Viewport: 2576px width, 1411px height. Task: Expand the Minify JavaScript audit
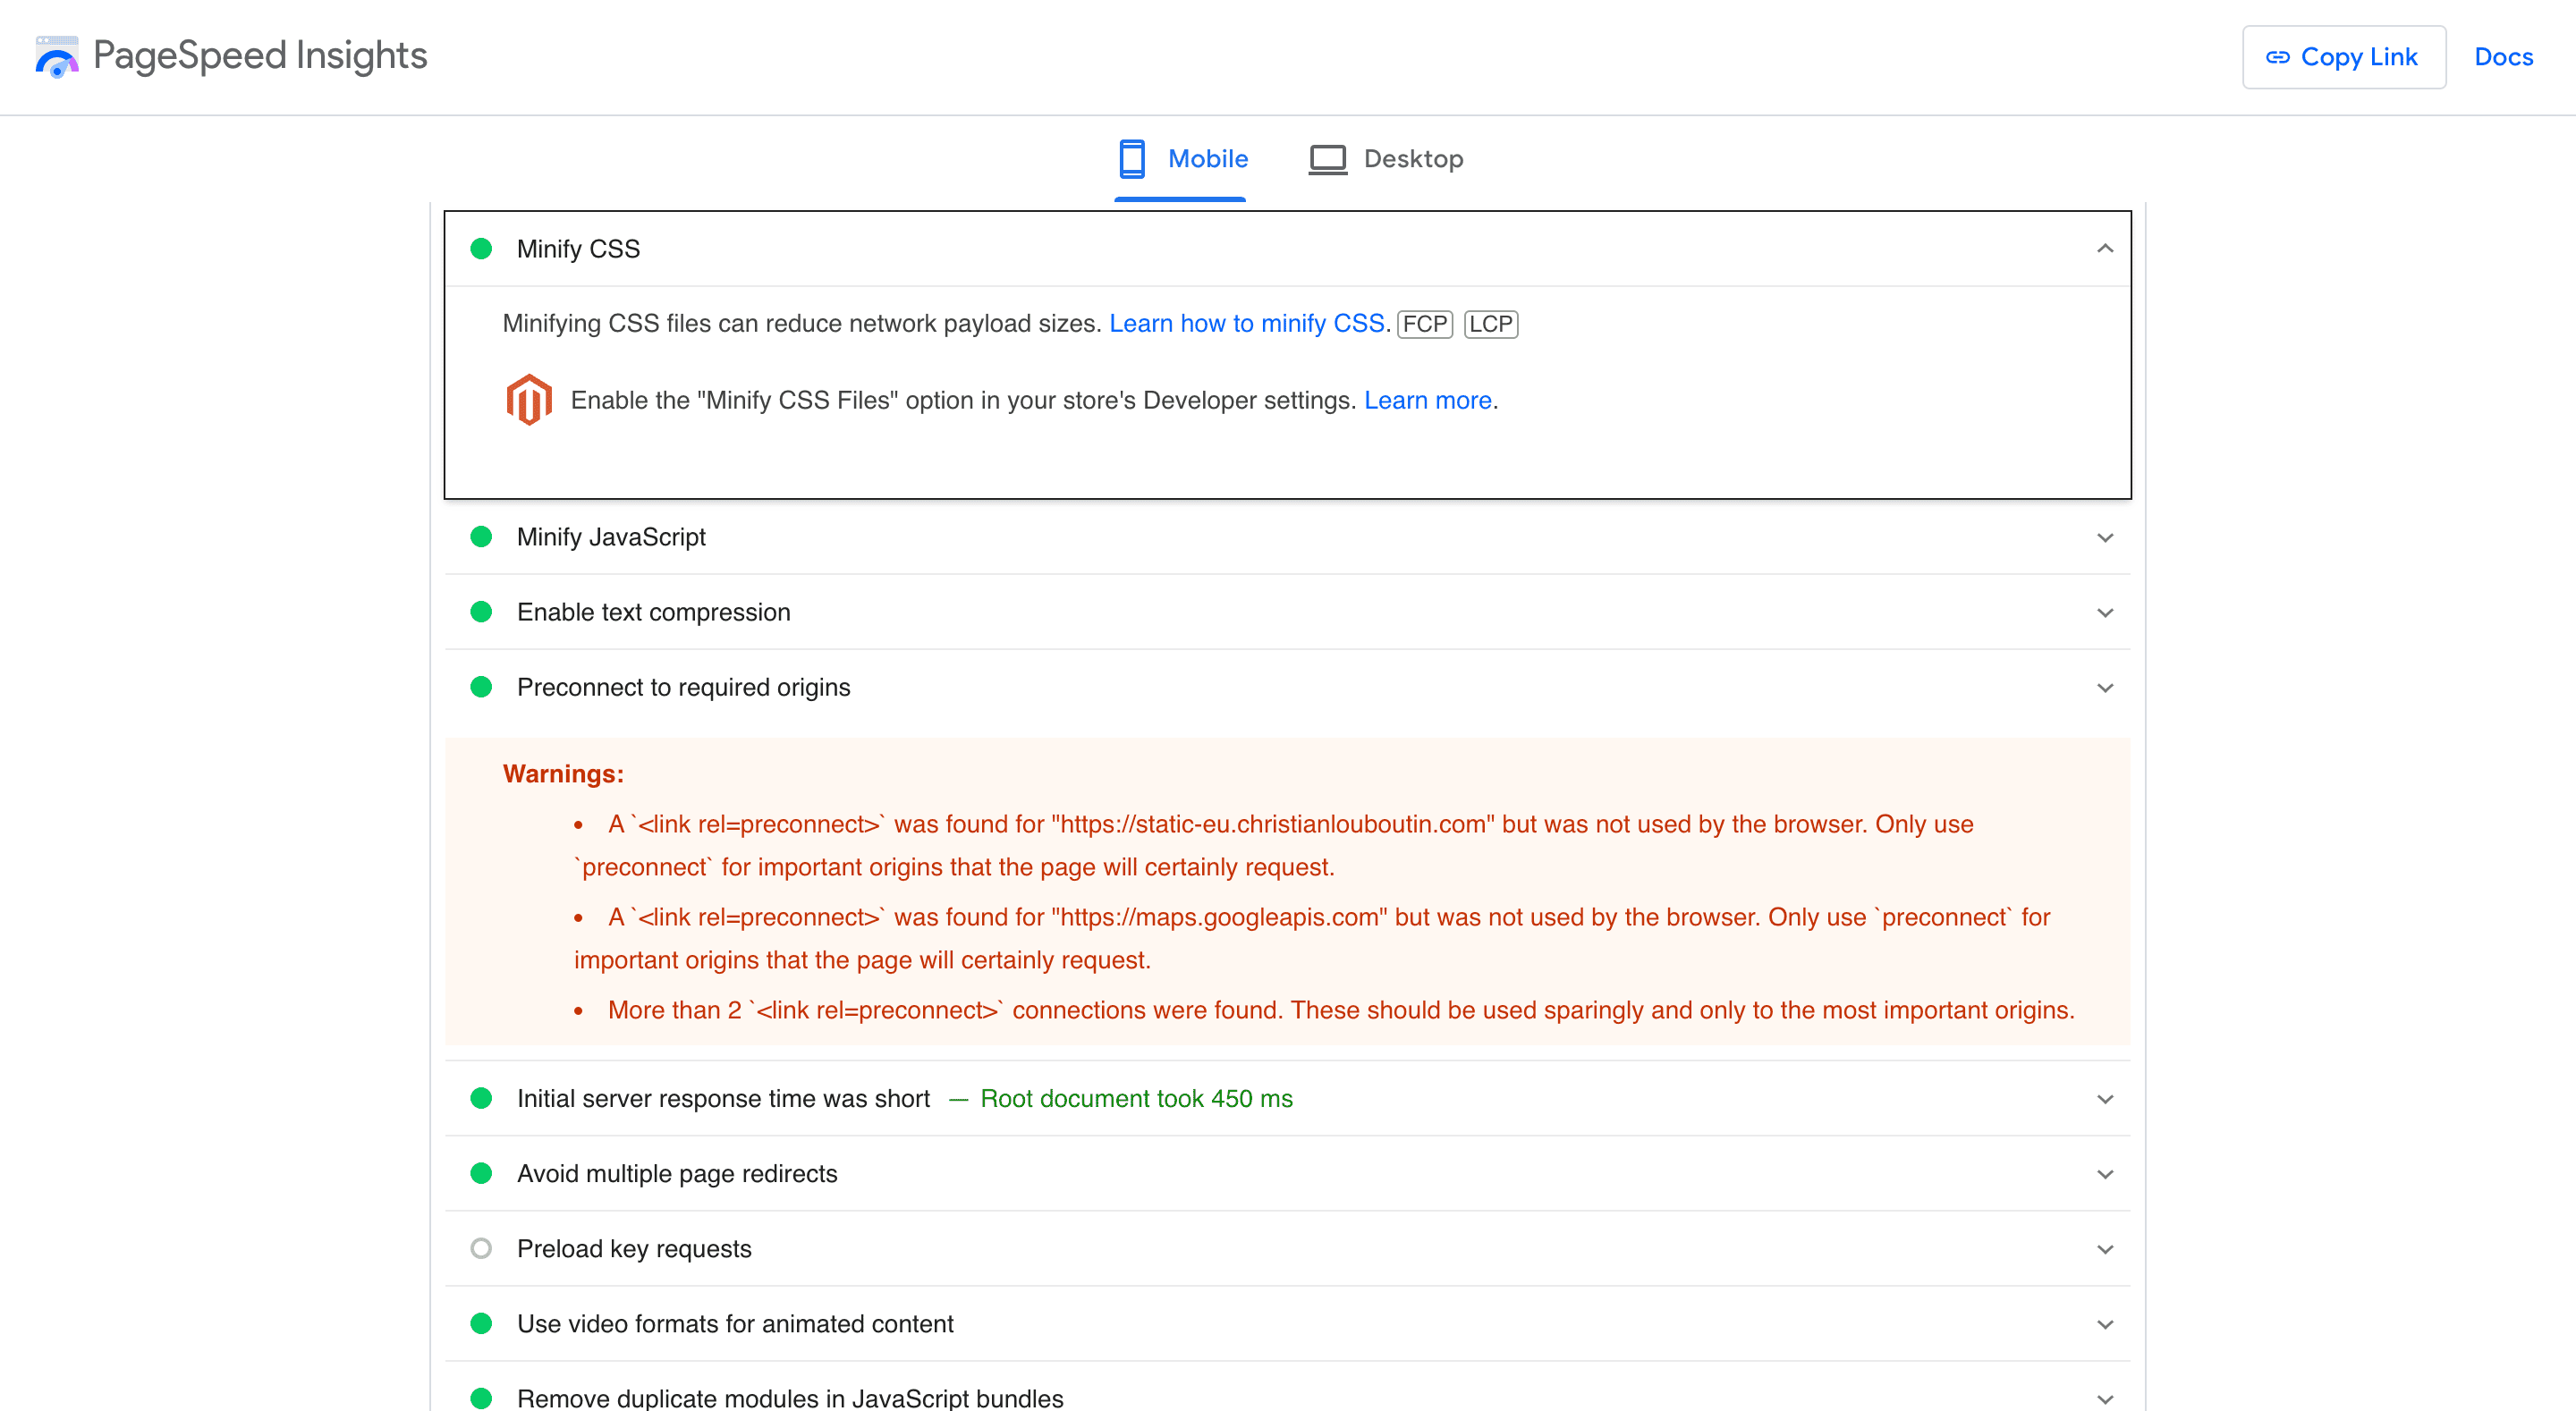tap(2106, 537)
